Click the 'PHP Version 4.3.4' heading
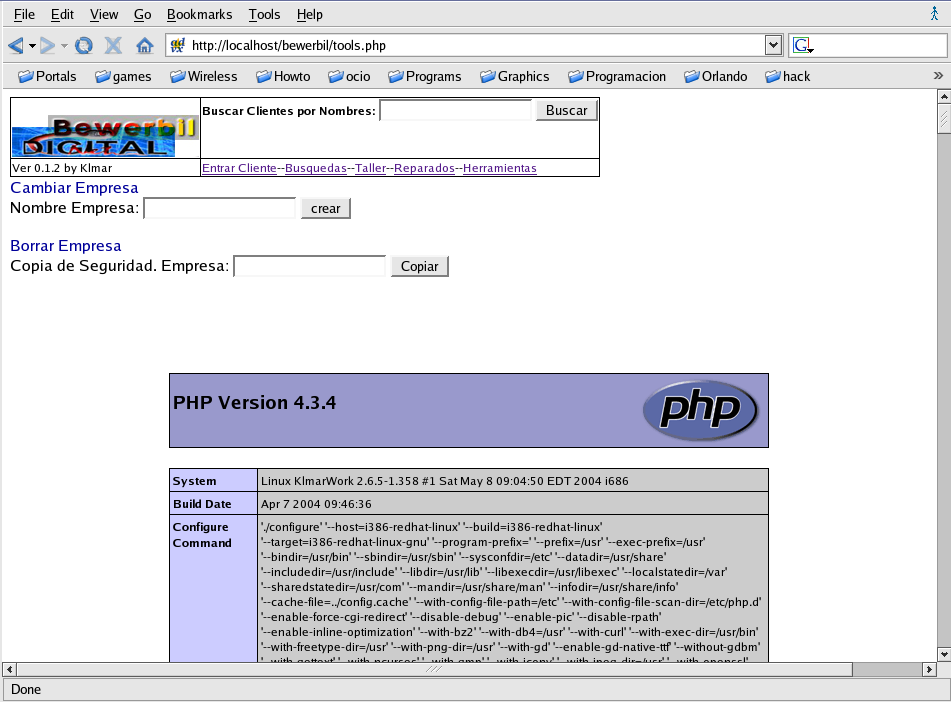Screen dimensions: 951x702 tap(254, 402)
